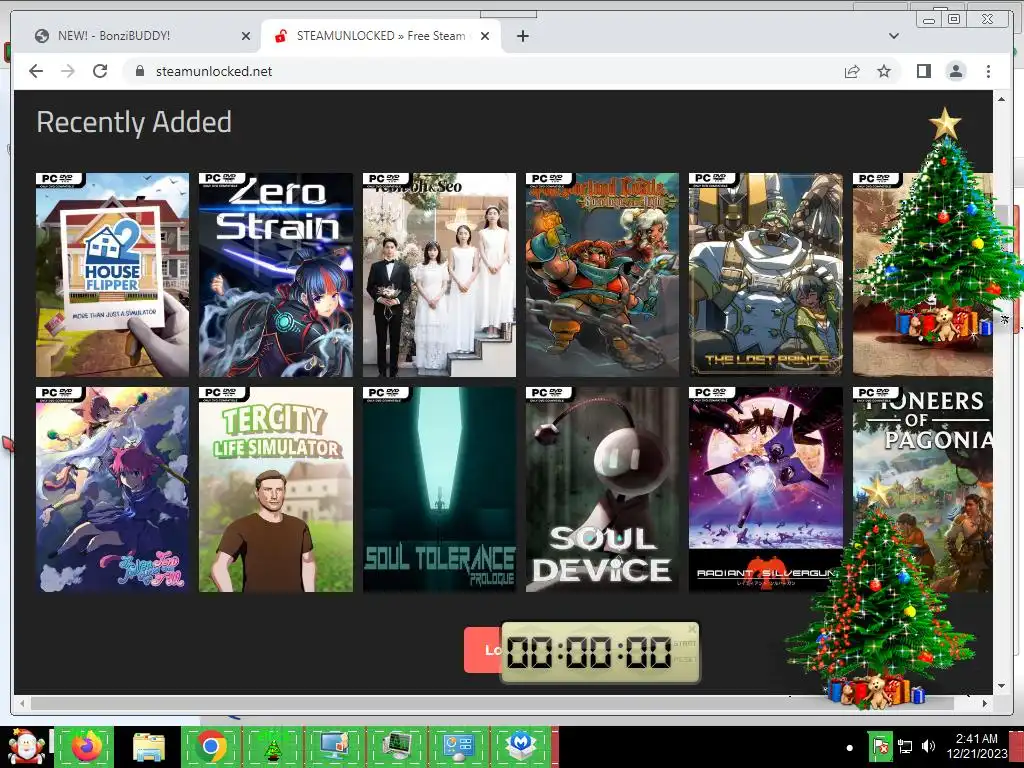Bookmark this page with the star
Viewport: 1024px width, 768px height.
point(884,71)
